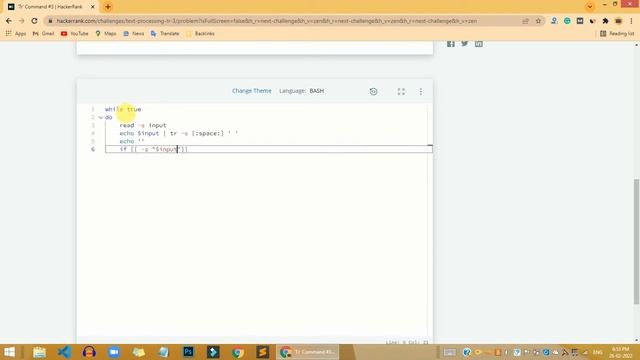
Task: Open the Apps bookmark shortcut
Action: click(16, 33)
